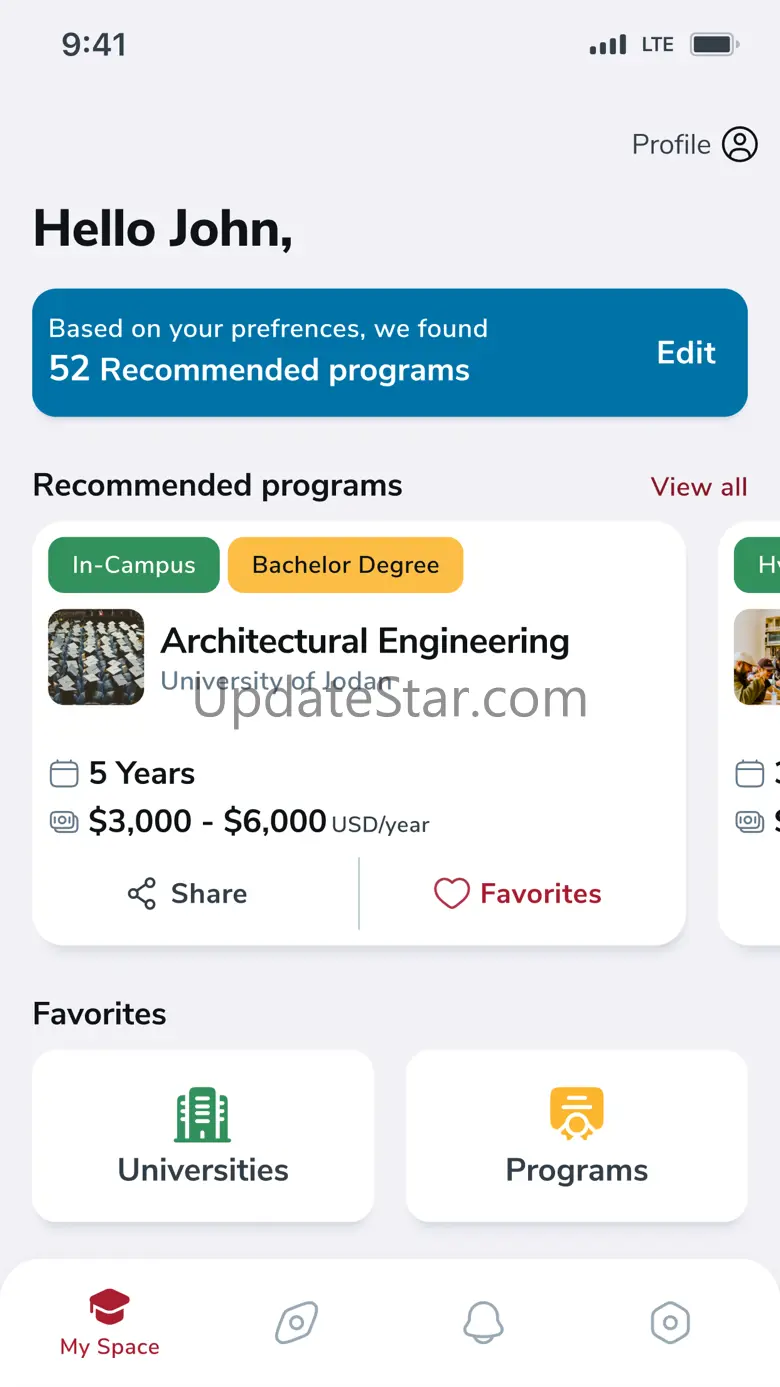The height and width of the screenshot is (1387, 780).
Task: Open the Architectural Engineering program title
Action: pyautogui.click(x=365, y=641)
